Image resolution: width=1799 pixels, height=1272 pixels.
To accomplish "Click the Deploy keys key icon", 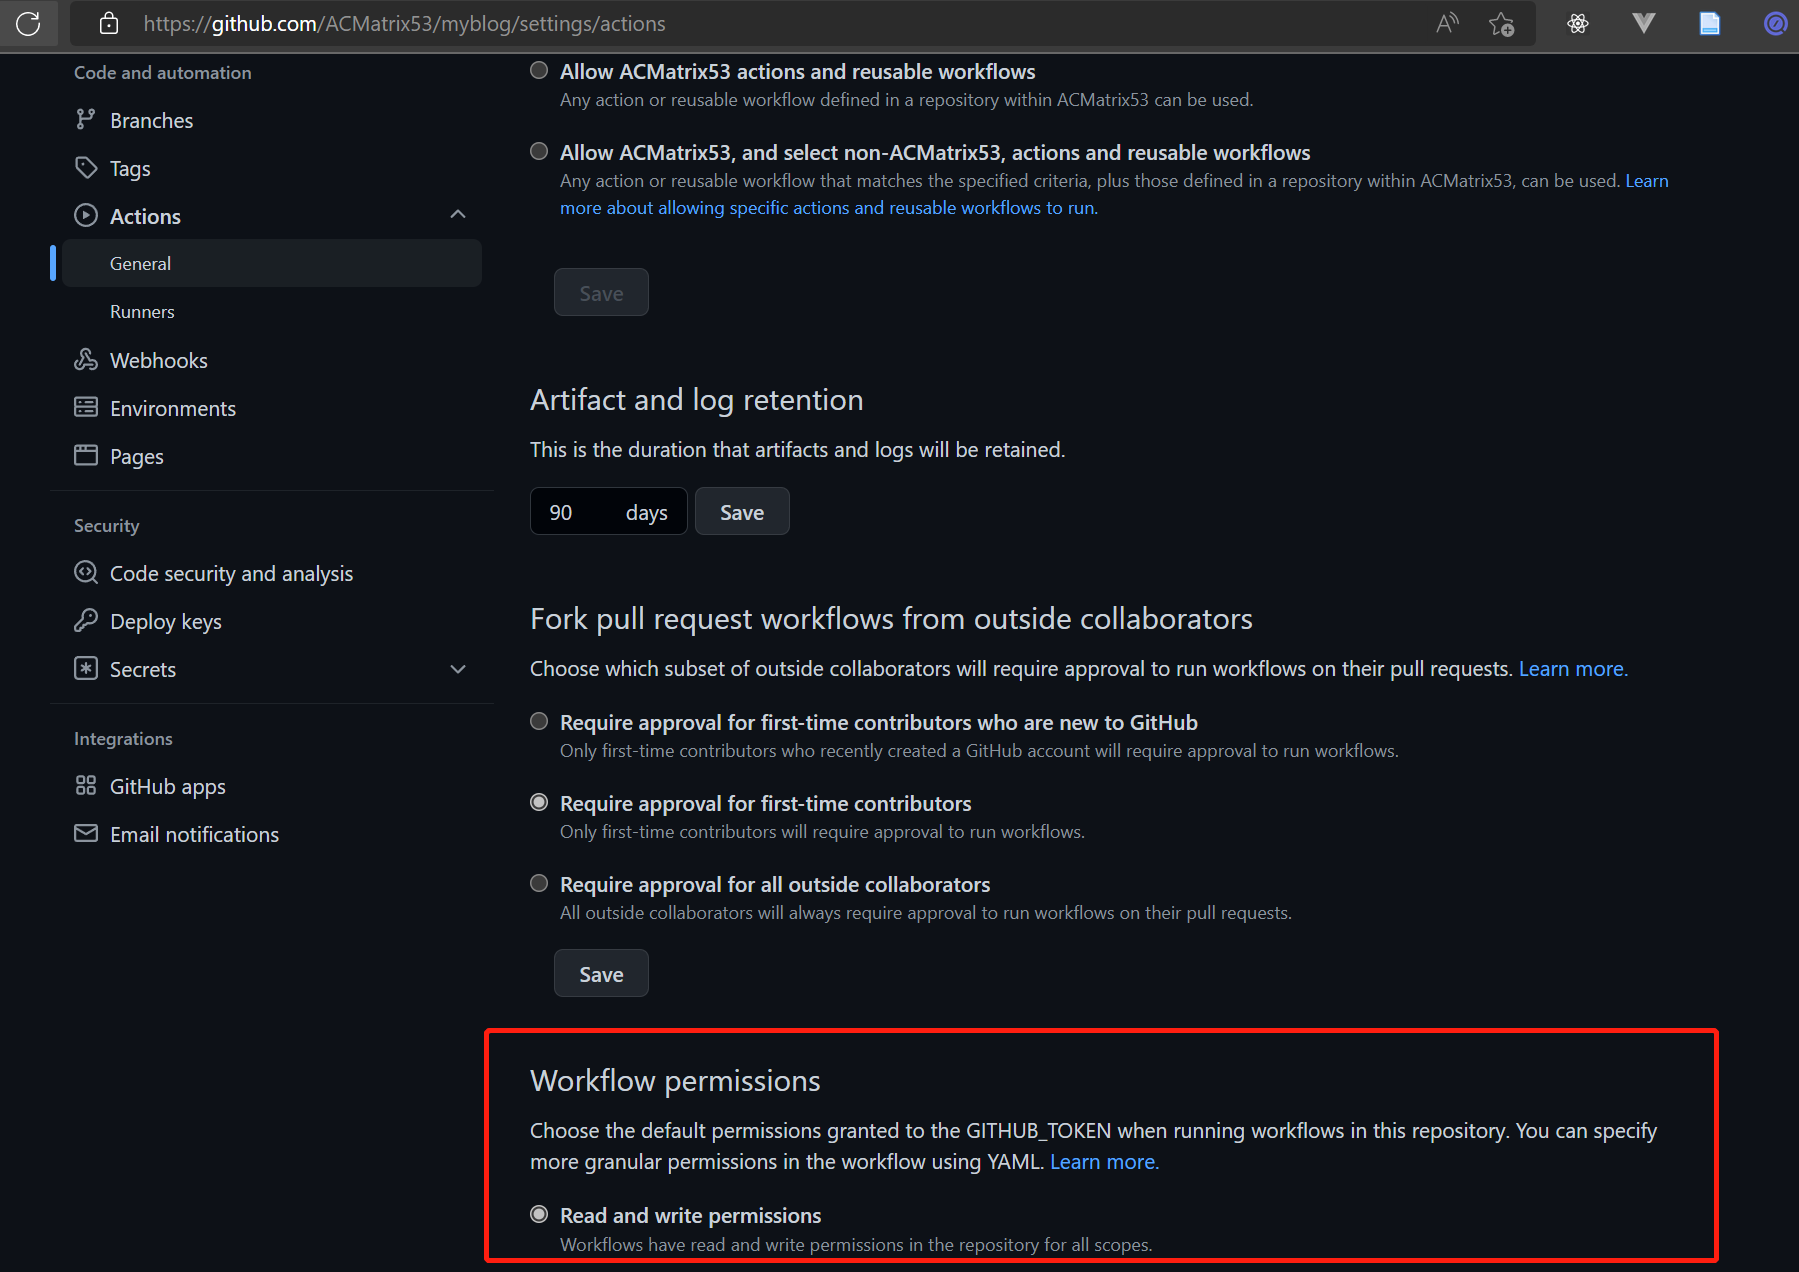I will point(86,620).
